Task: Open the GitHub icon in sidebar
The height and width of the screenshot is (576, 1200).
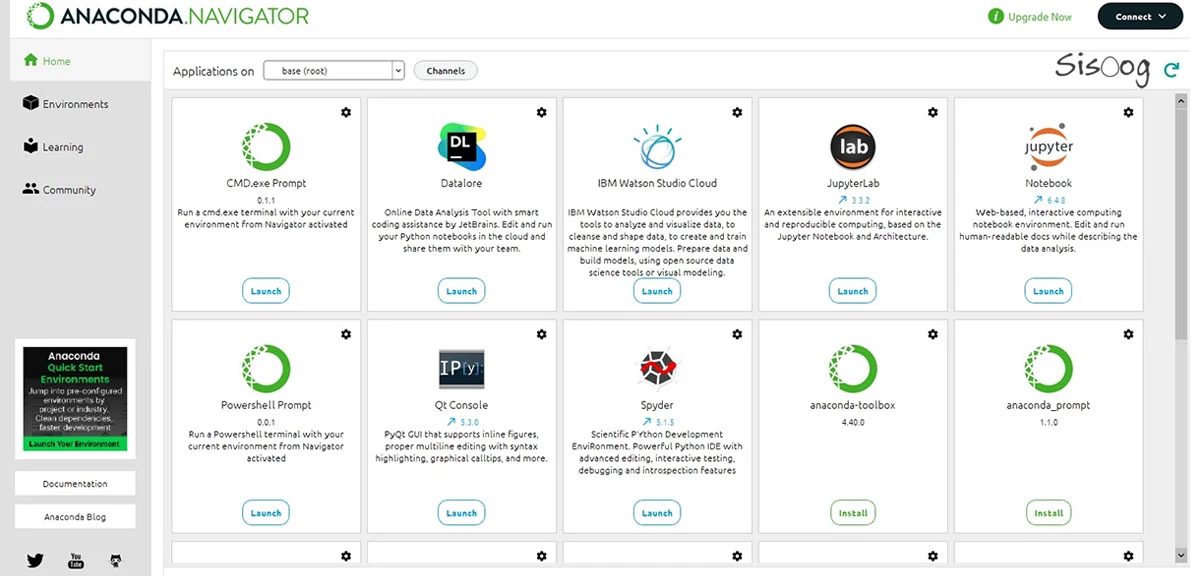Action: click(116, 560)
